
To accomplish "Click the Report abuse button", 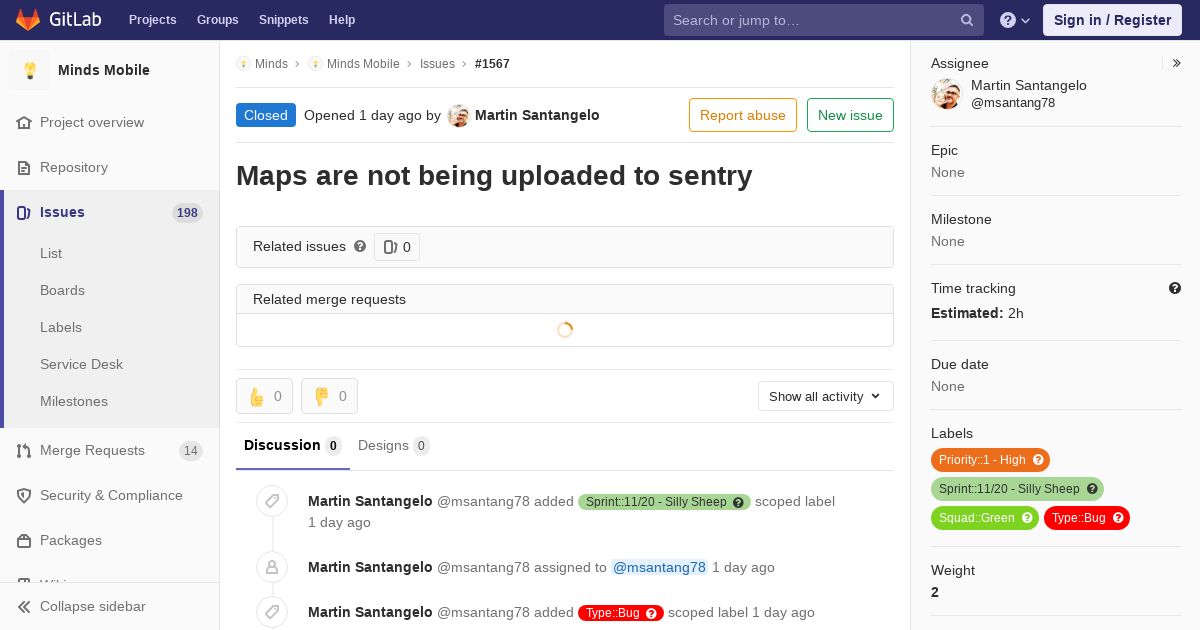I will pyautogui.click(x=743, y=115).
